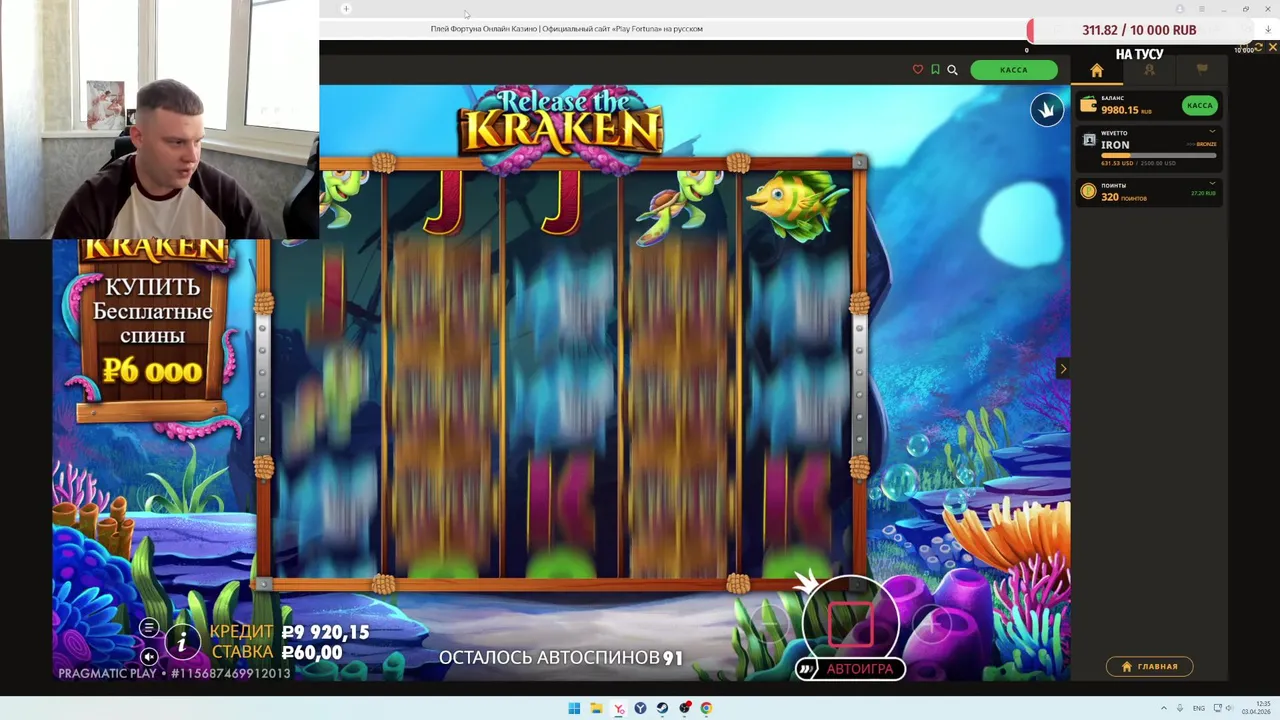This screenshot has height=720, width=1280.
Task: Open the Windows Start menu
Action: pyautogui.click(x=574, y=708)
